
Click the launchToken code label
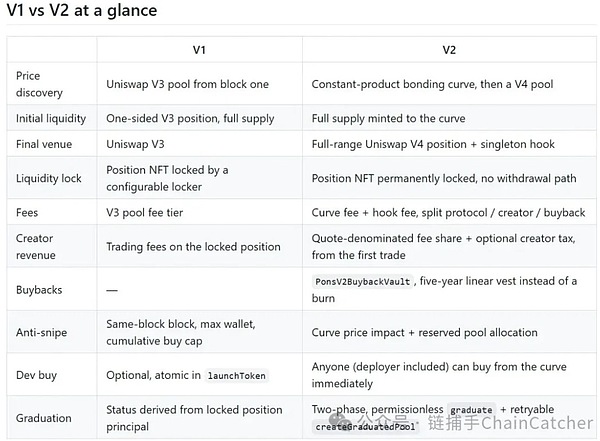point(236,376)
